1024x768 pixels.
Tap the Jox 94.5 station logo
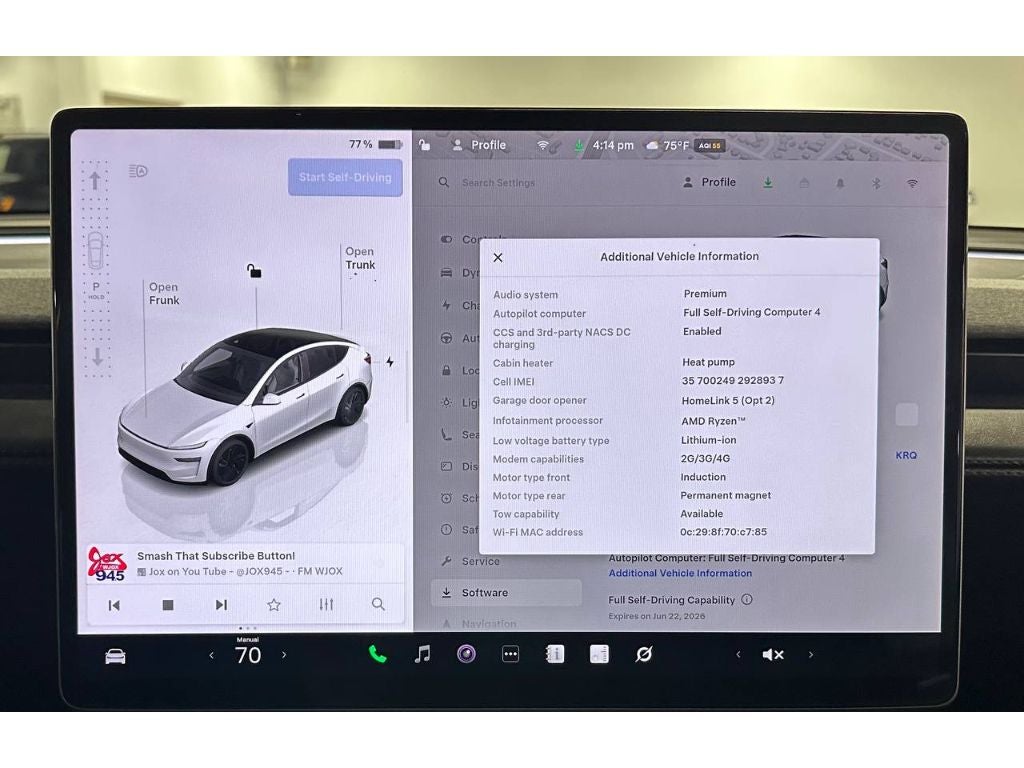coord(107,564)
